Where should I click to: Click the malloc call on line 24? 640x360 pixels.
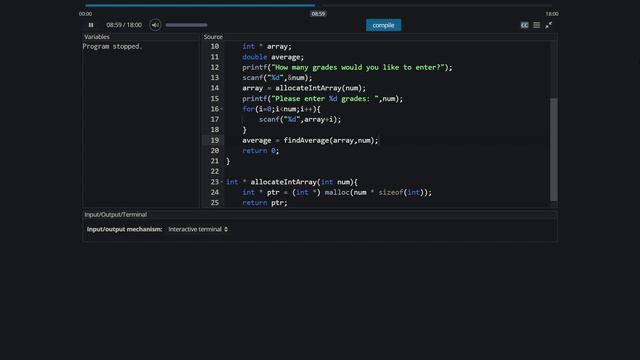coord(378,192)
